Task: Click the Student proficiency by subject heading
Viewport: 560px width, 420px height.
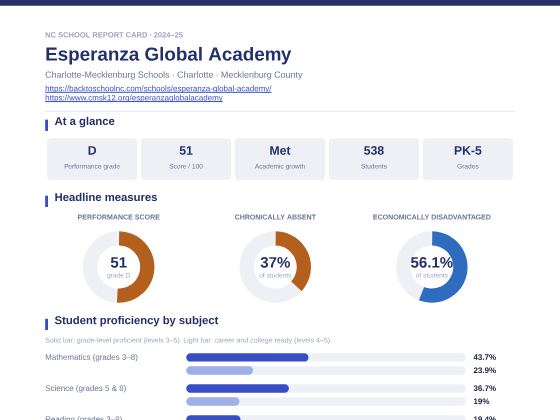Action: click(136, 320)
